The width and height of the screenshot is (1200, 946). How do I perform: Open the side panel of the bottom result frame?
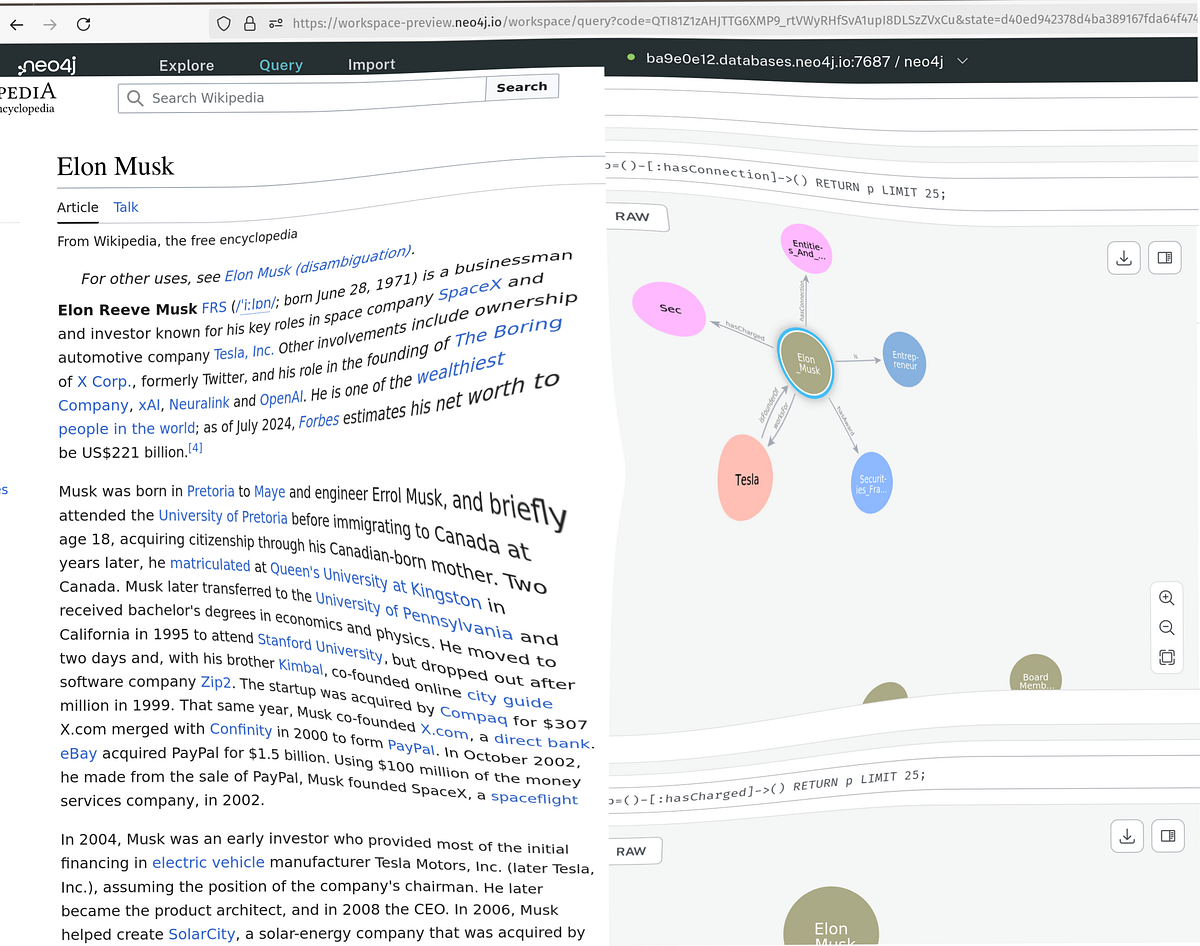click(x=1167, y=835)
